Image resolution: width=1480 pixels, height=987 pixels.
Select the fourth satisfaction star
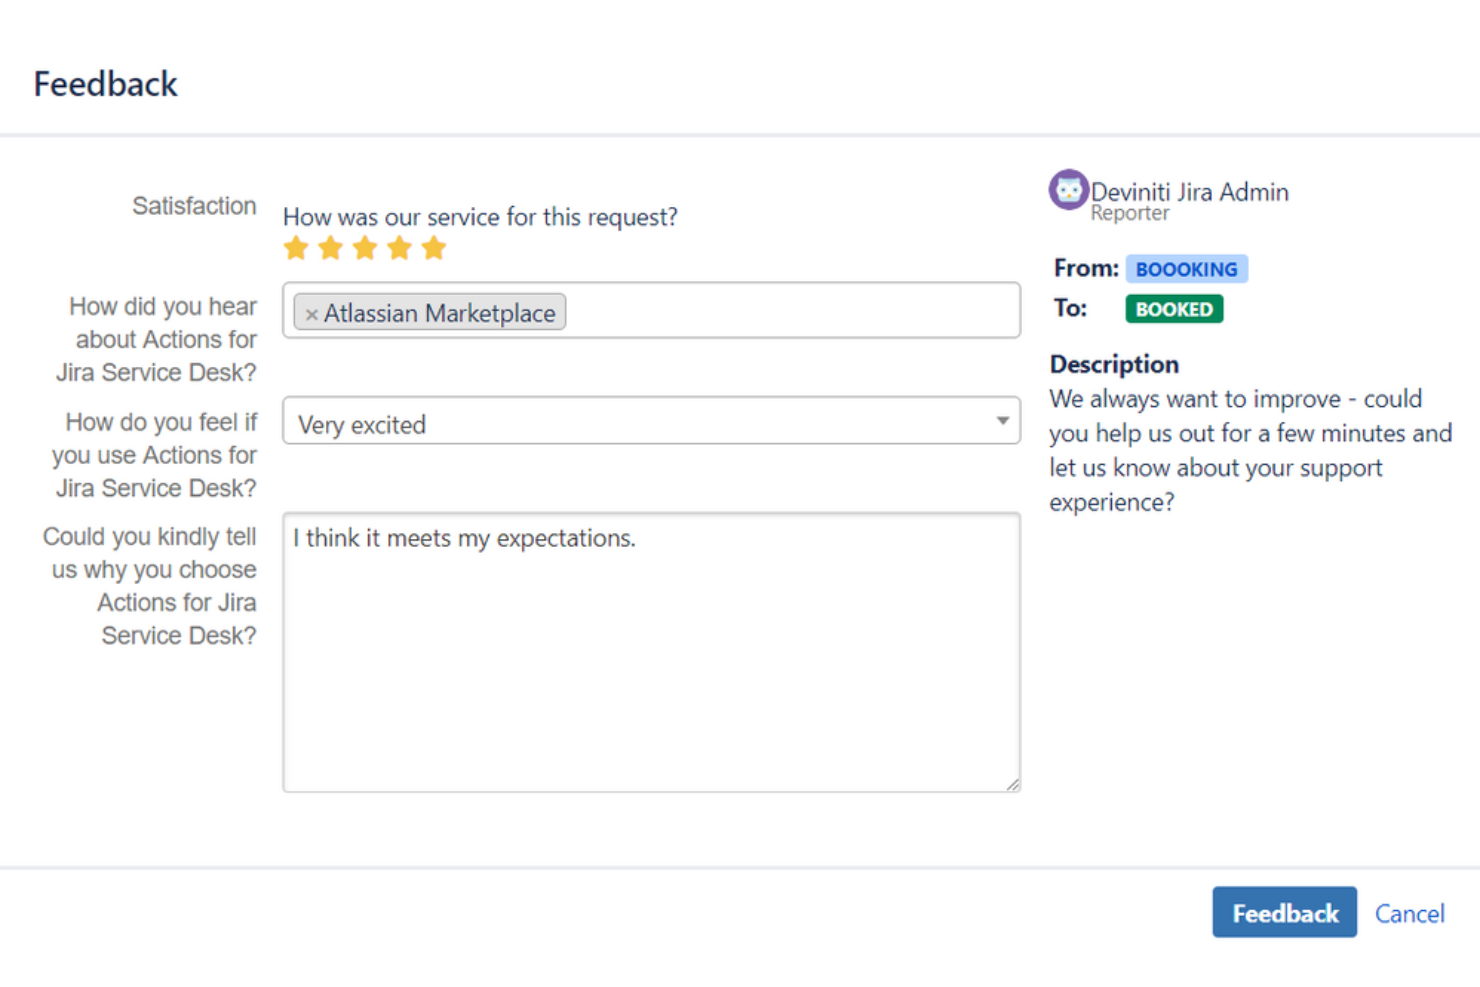coord(399,248)
